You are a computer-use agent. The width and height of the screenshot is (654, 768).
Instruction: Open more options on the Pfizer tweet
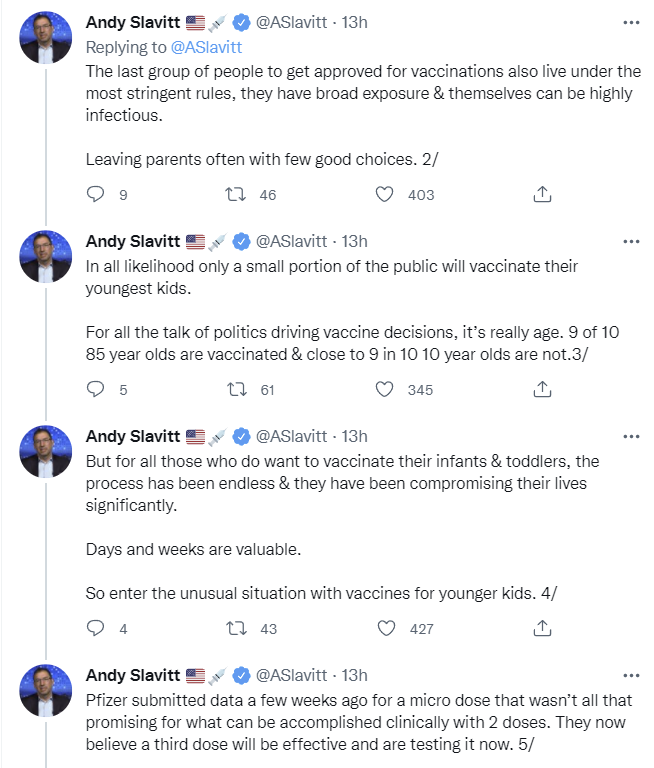pos(631,675)
